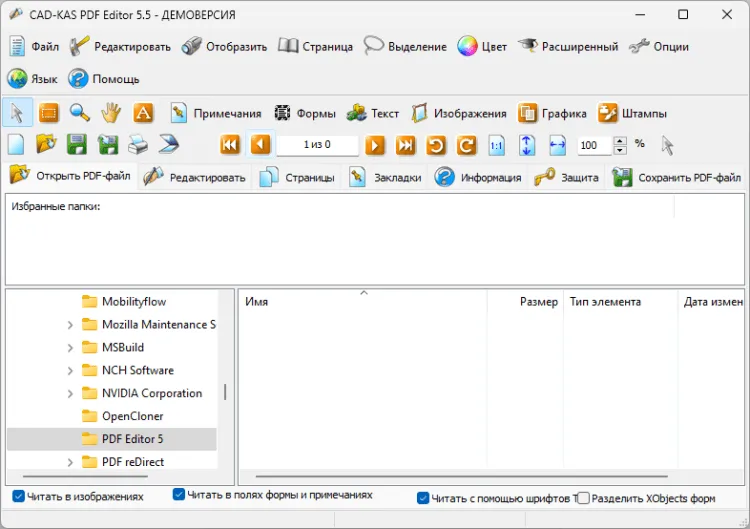
Task: Select the arrow pointer tool
Action: point(17,113)
